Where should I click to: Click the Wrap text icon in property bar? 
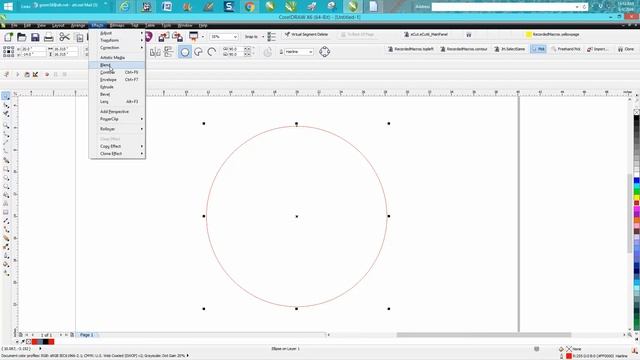[324, 52]
